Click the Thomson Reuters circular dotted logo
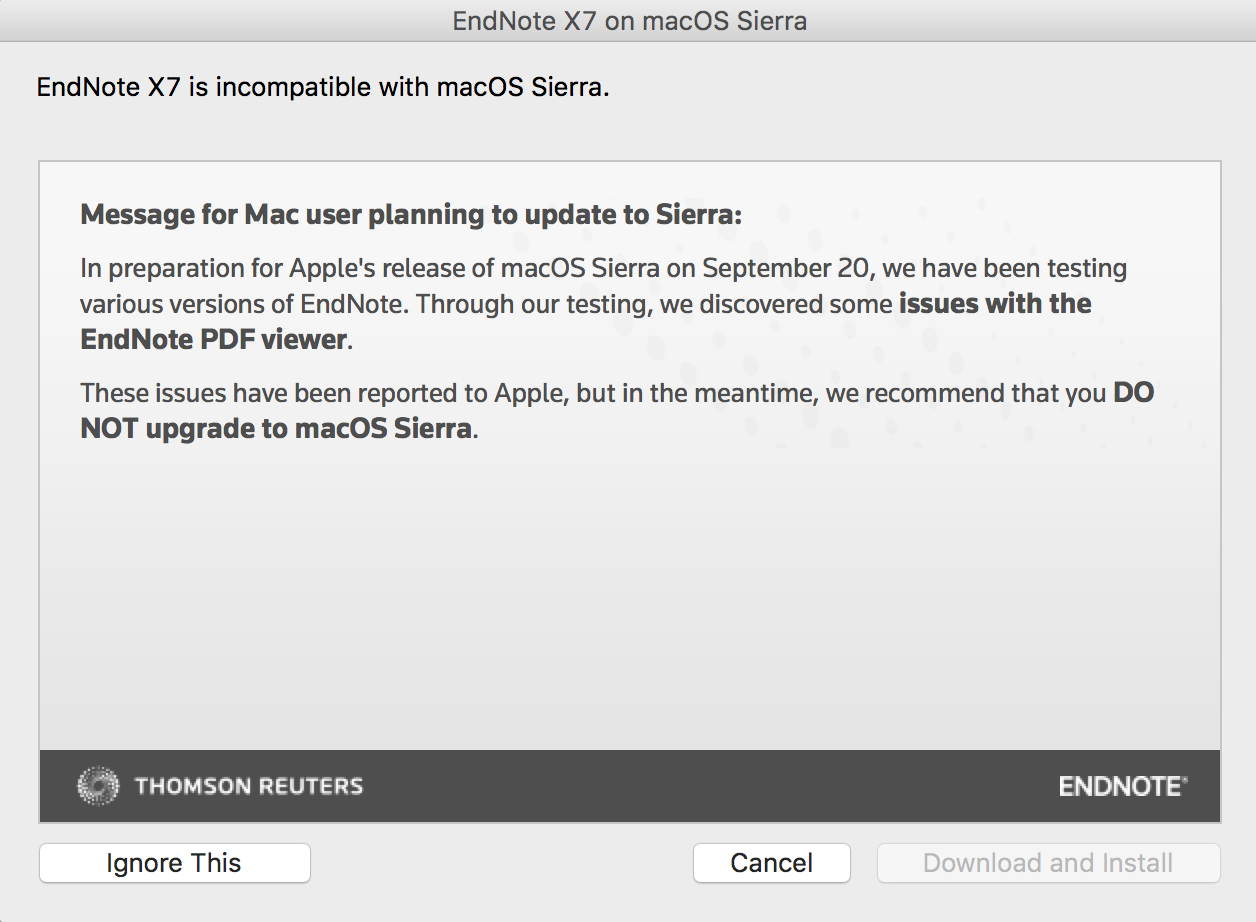 pos(97,786)
